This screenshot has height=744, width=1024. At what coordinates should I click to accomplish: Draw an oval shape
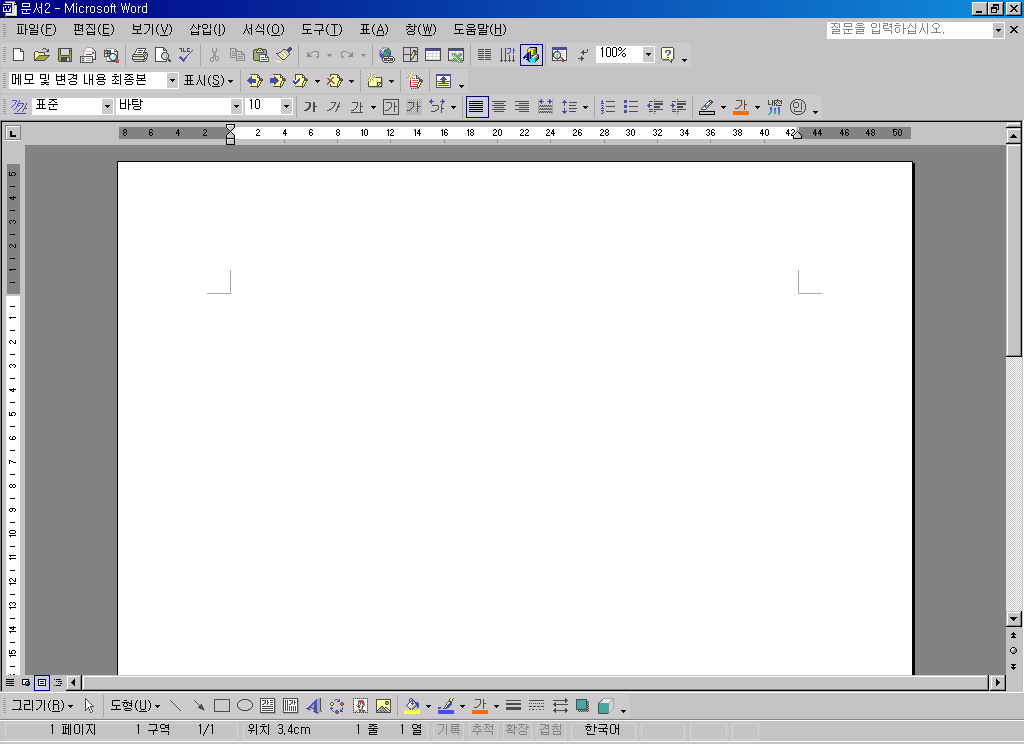pyautogui.click(x=245, y=705)
